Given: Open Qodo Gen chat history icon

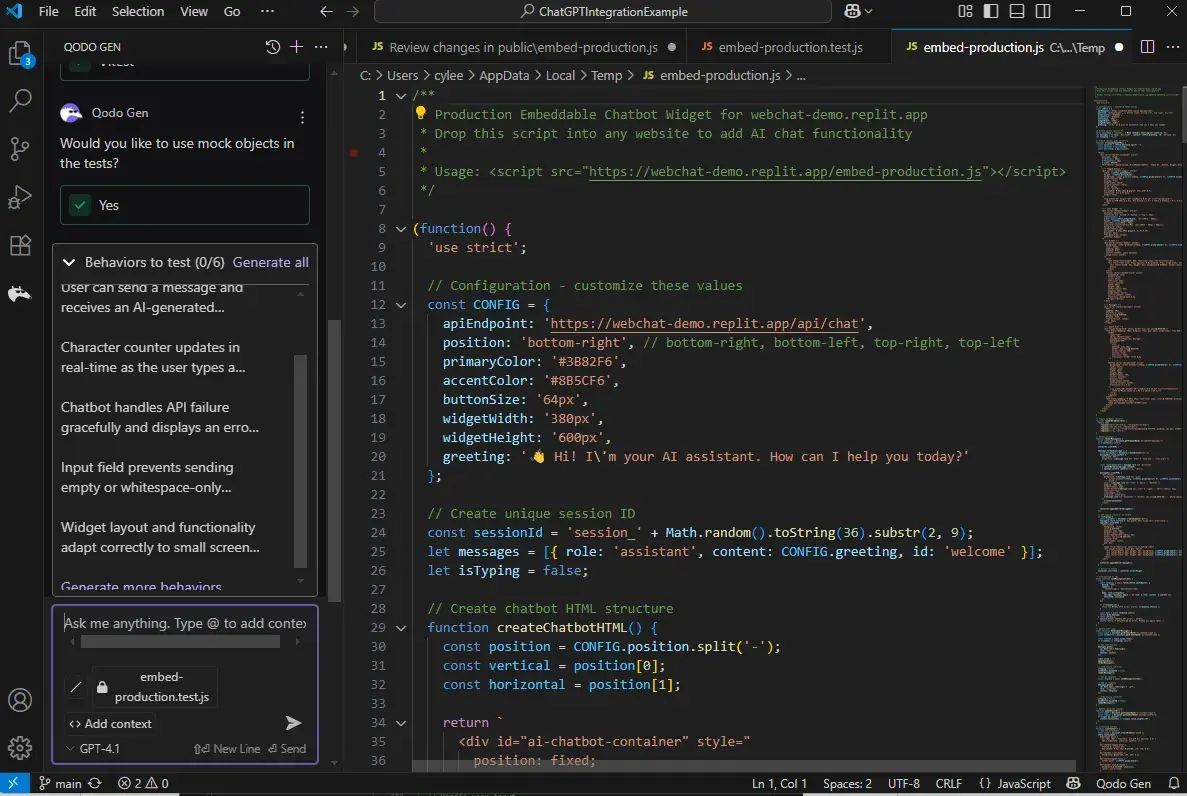Looking at the screenshot, I should (x=273, y=47).
